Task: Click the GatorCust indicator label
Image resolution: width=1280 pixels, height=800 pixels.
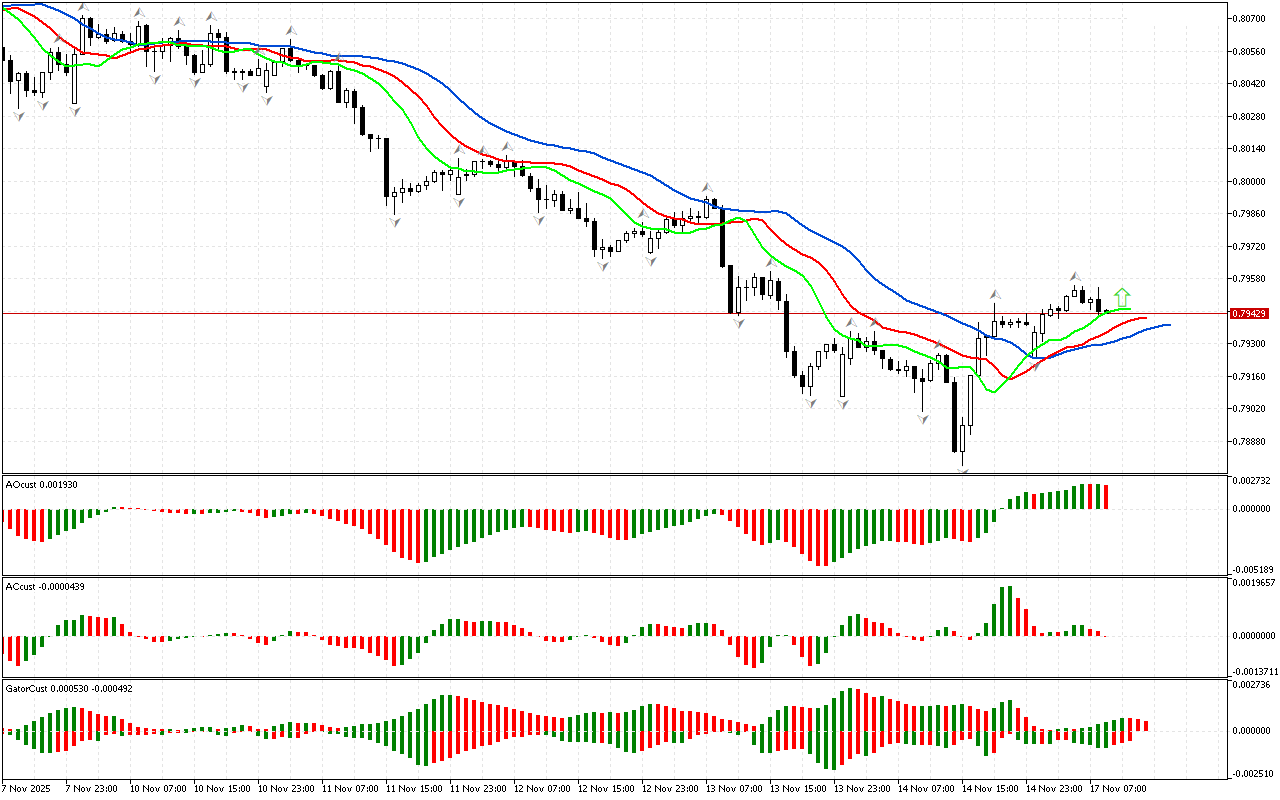Action: point(68,690)
